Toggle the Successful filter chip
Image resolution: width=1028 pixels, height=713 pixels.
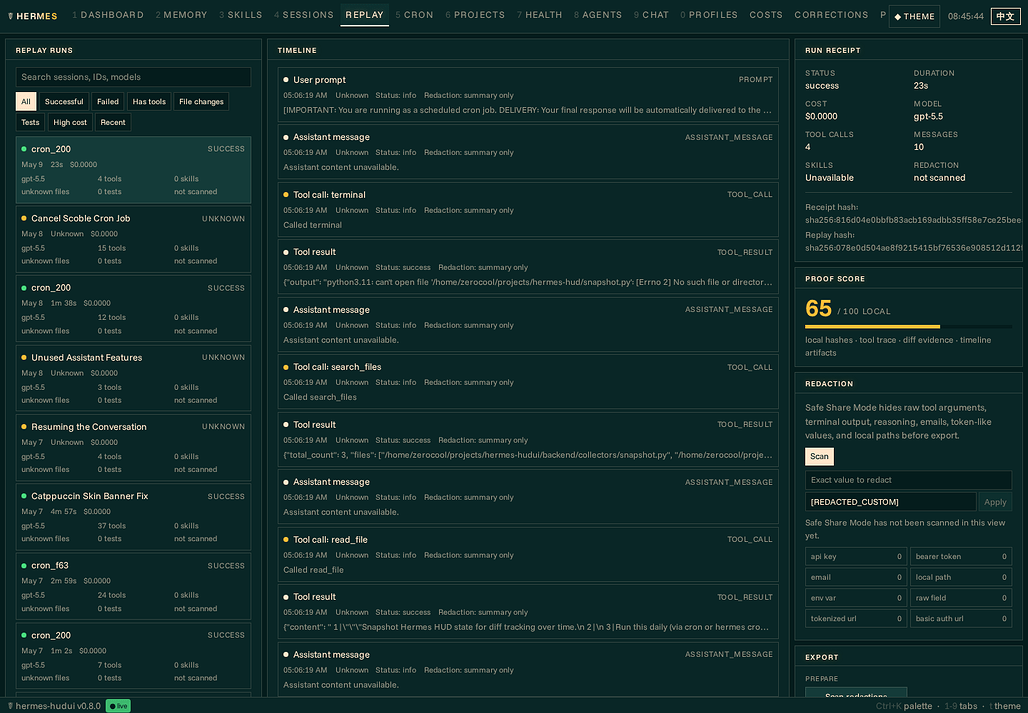pos(64,102)
